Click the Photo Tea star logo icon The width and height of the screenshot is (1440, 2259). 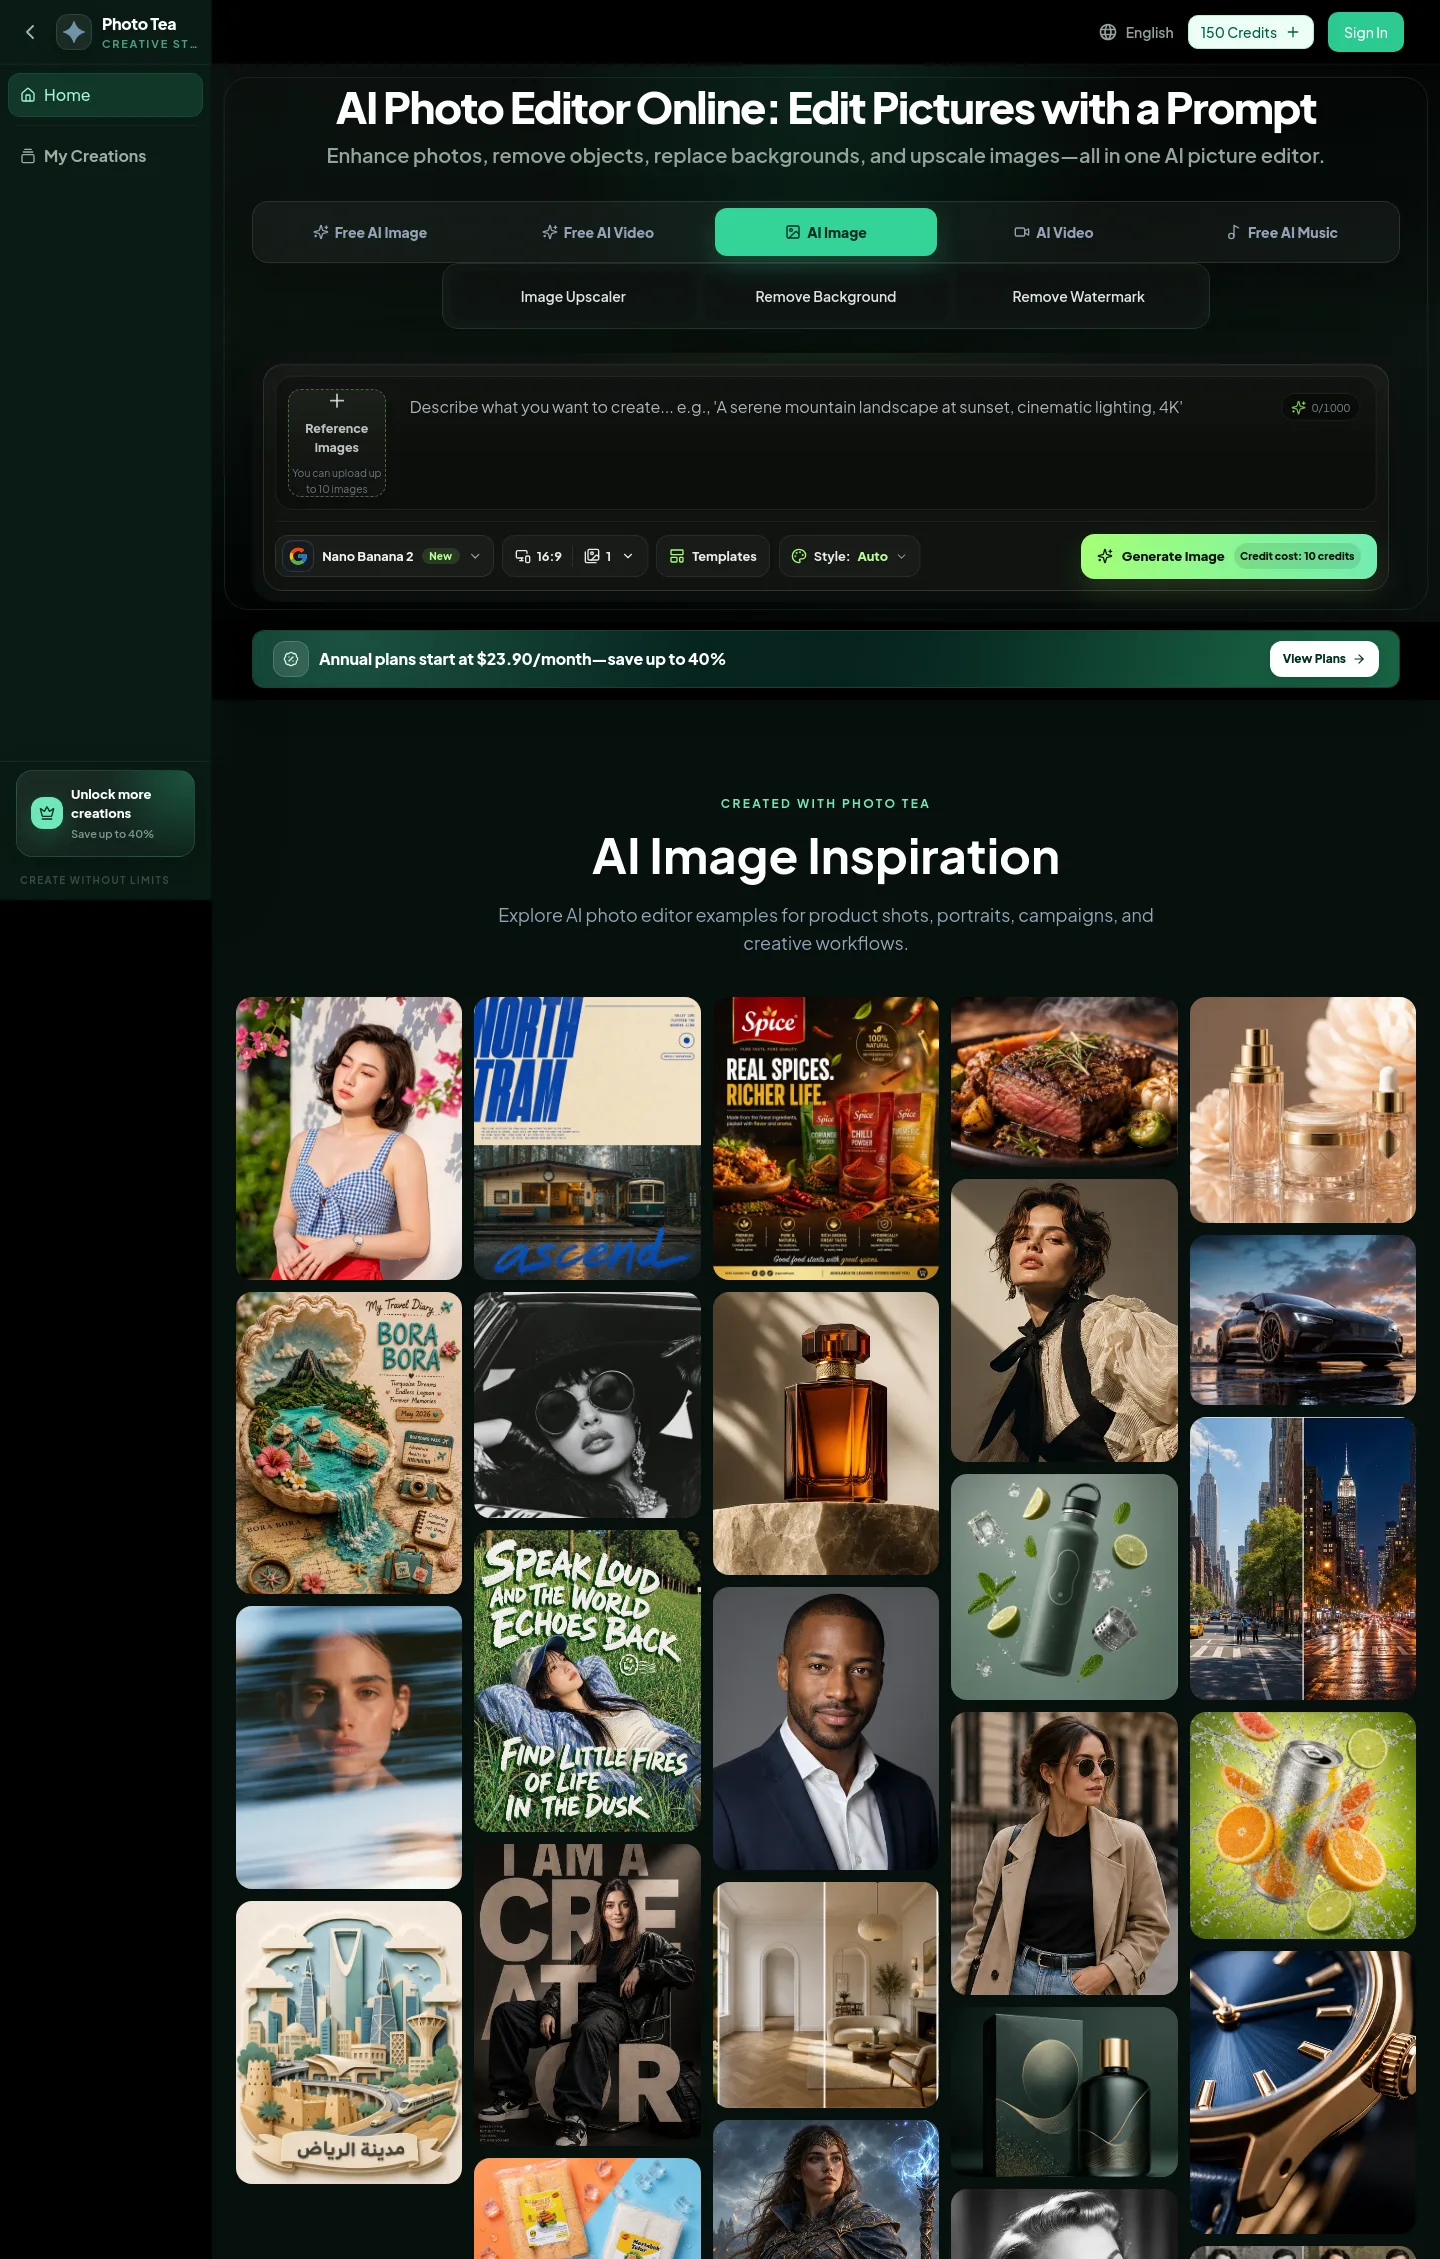tap(74, 32)
